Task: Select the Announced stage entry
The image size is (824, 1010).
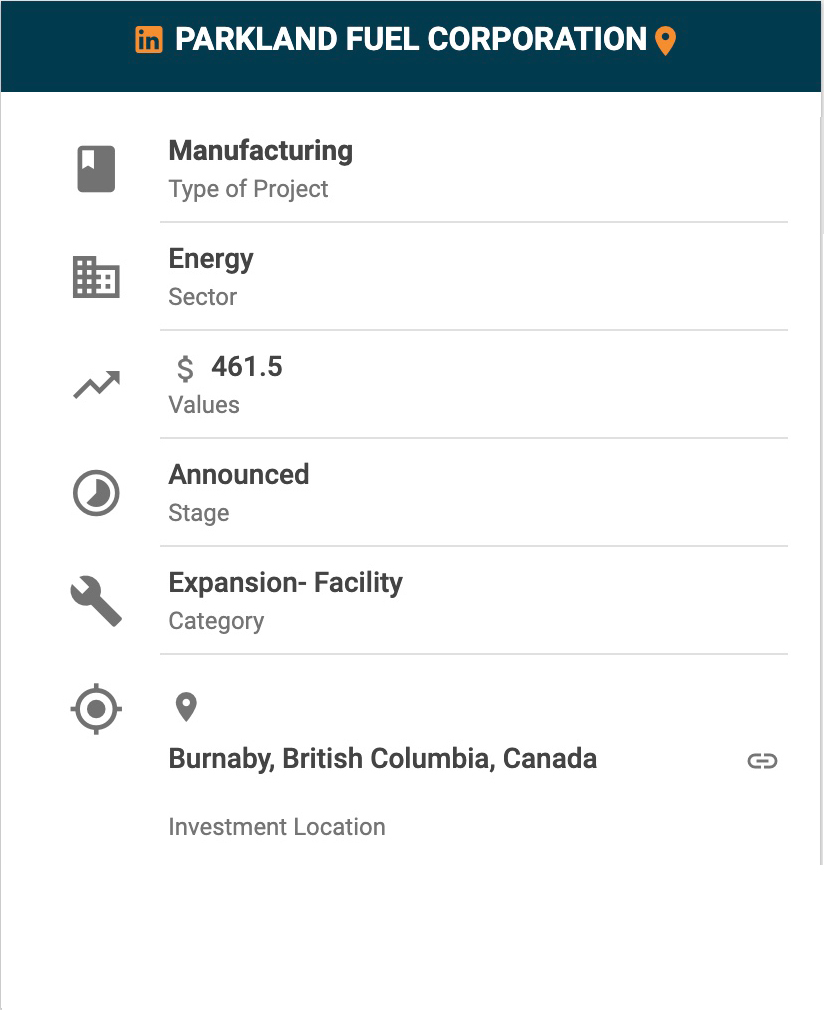Action: 474,493
